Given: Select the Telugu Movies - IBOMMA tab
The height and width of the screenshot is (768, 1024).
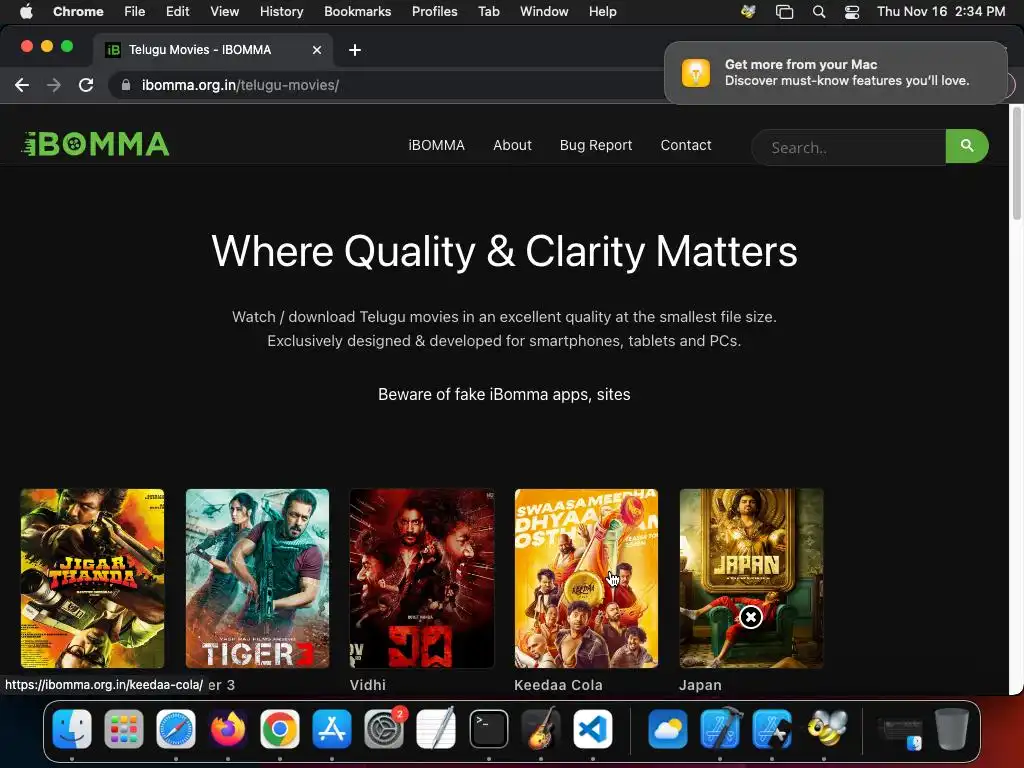Looking at the screenshot, I should coord(212,50).
